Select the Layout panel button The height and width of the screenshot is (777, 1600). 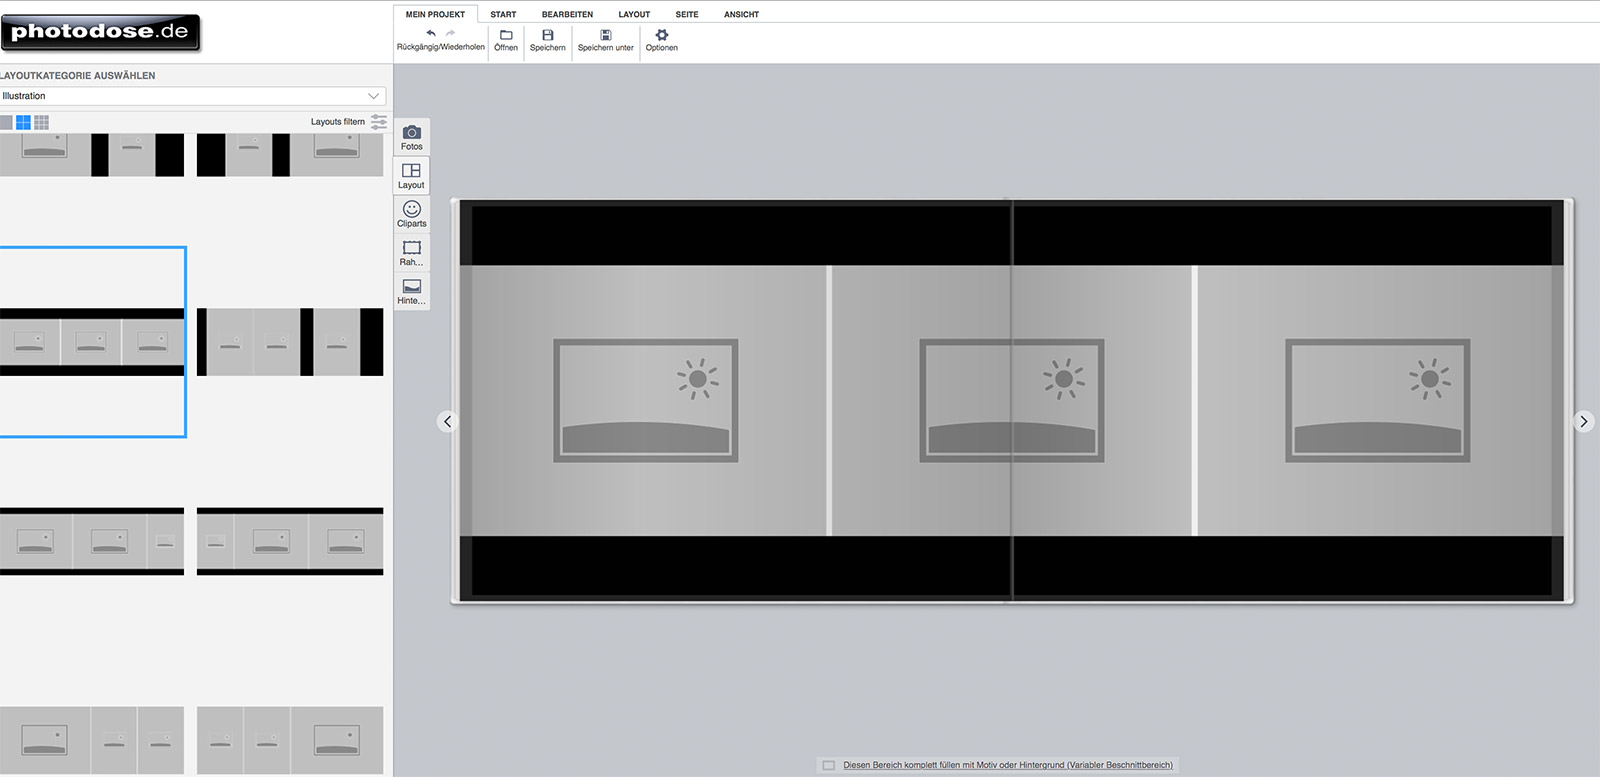tap(412, 176)
